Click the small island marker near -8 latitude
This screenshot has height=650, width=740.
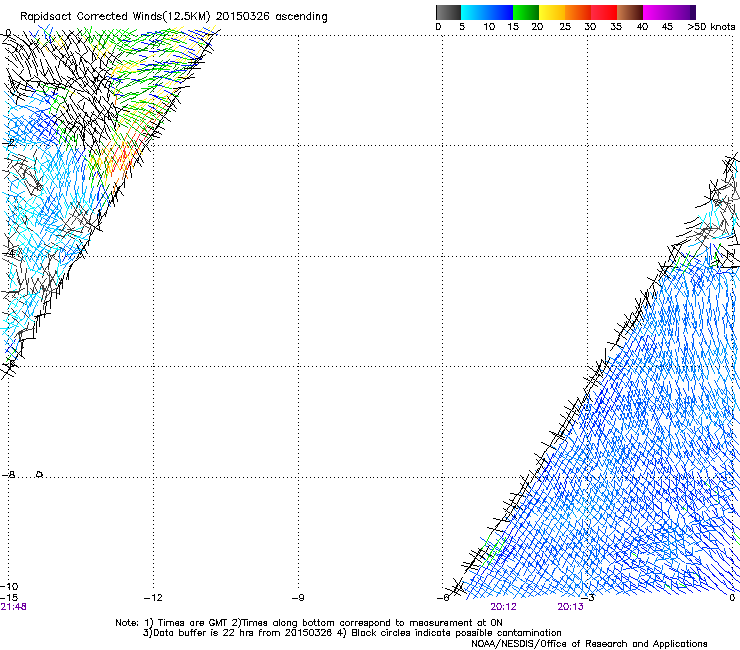(39, 474)
